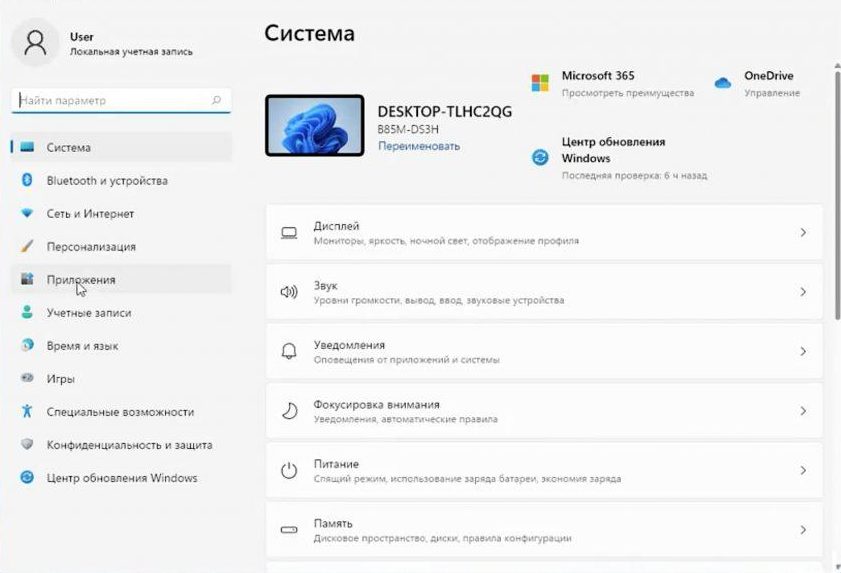841x573 pixels.
Task: Open the Приложения section in sidebar
Action: 81,280
